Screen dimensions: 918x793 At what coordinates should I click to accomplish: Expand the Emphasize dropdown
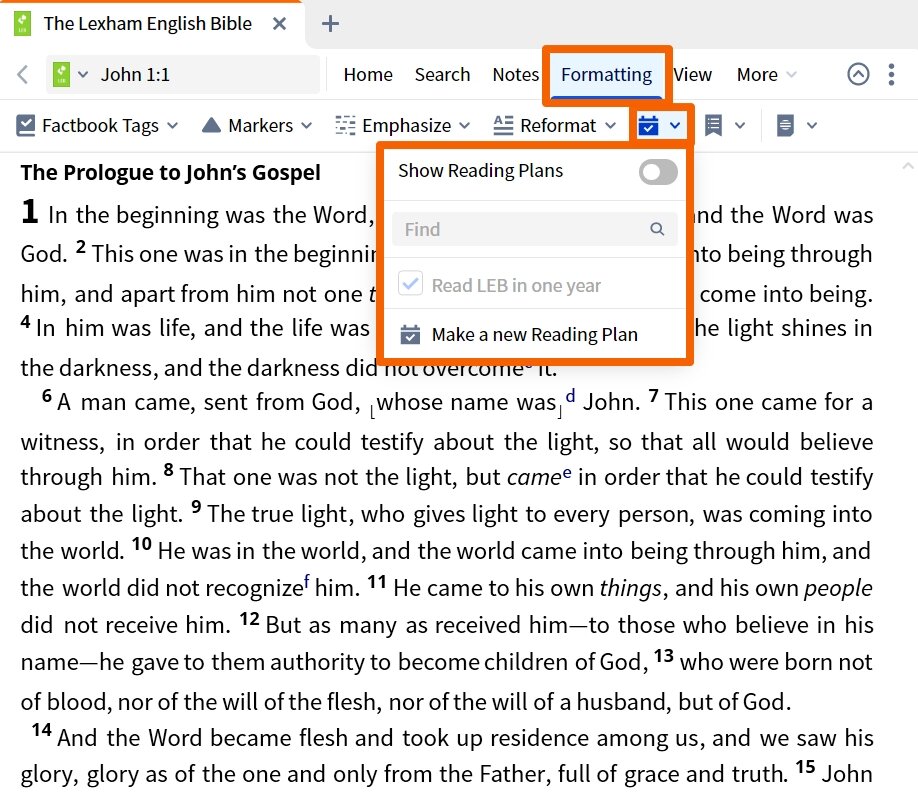[x=465, y=125]
